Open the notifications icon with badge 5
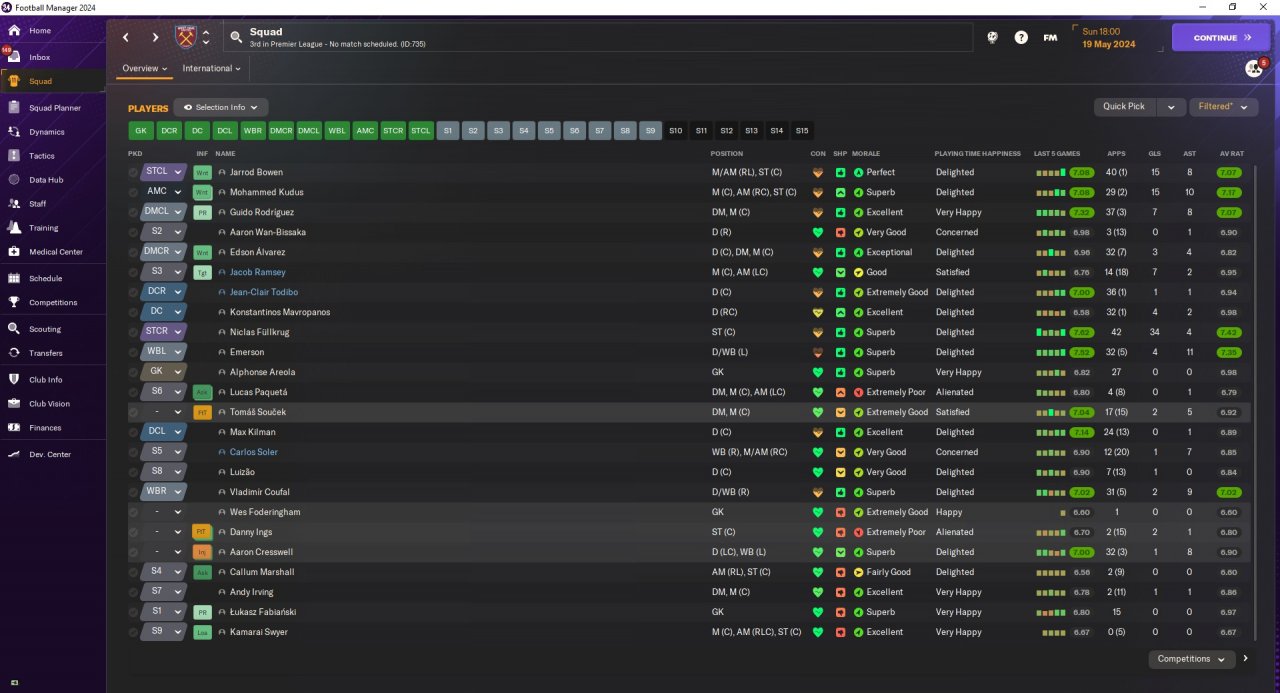This screenshot has height=693, width=1280. [1254, 68]
